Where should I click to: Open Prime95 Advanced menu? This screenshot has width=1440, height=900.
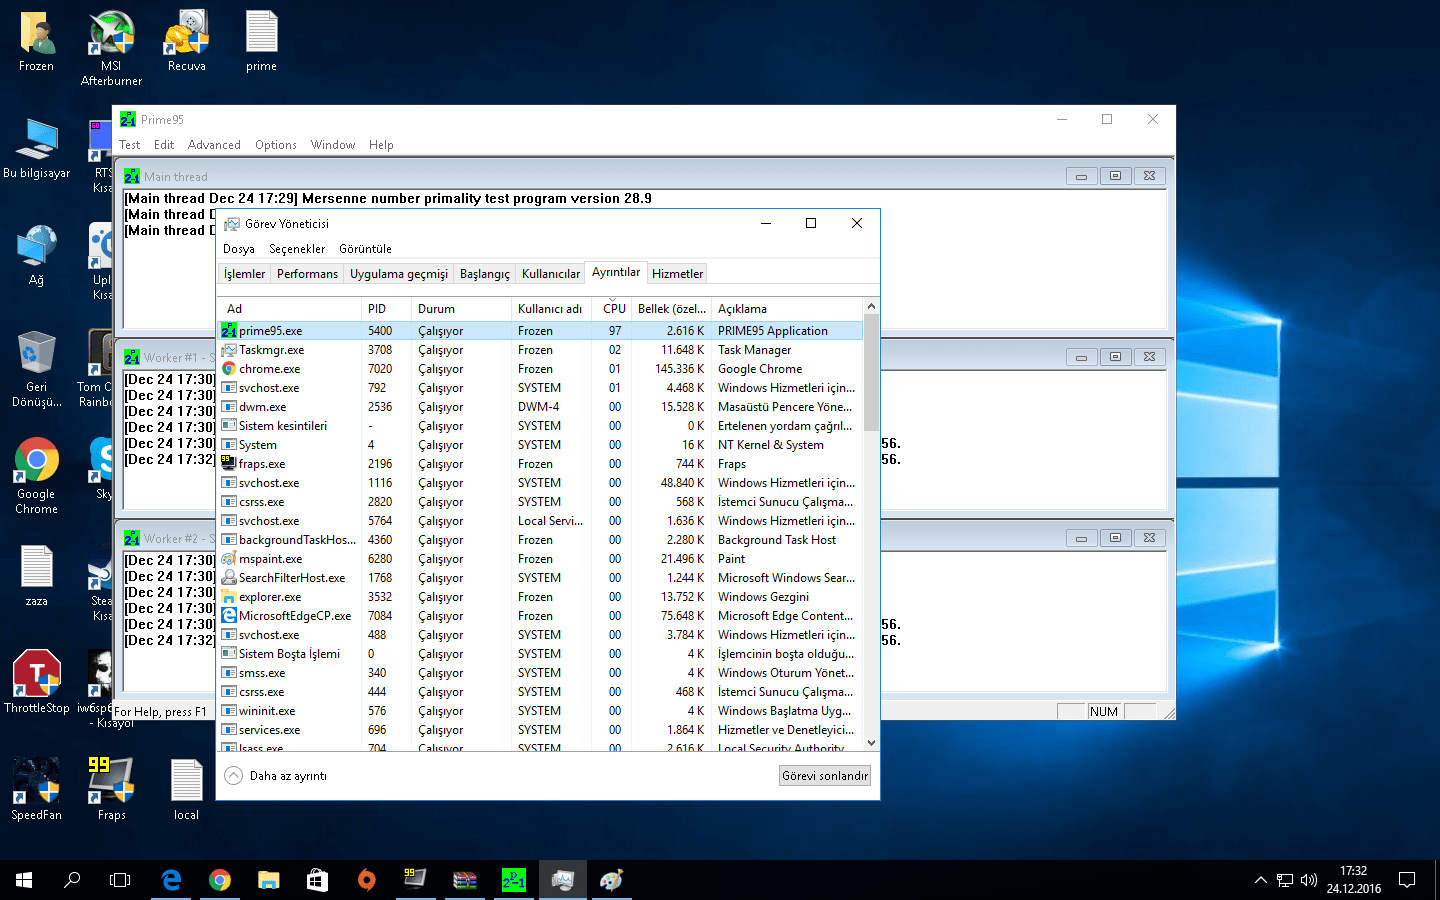[214, 145]
